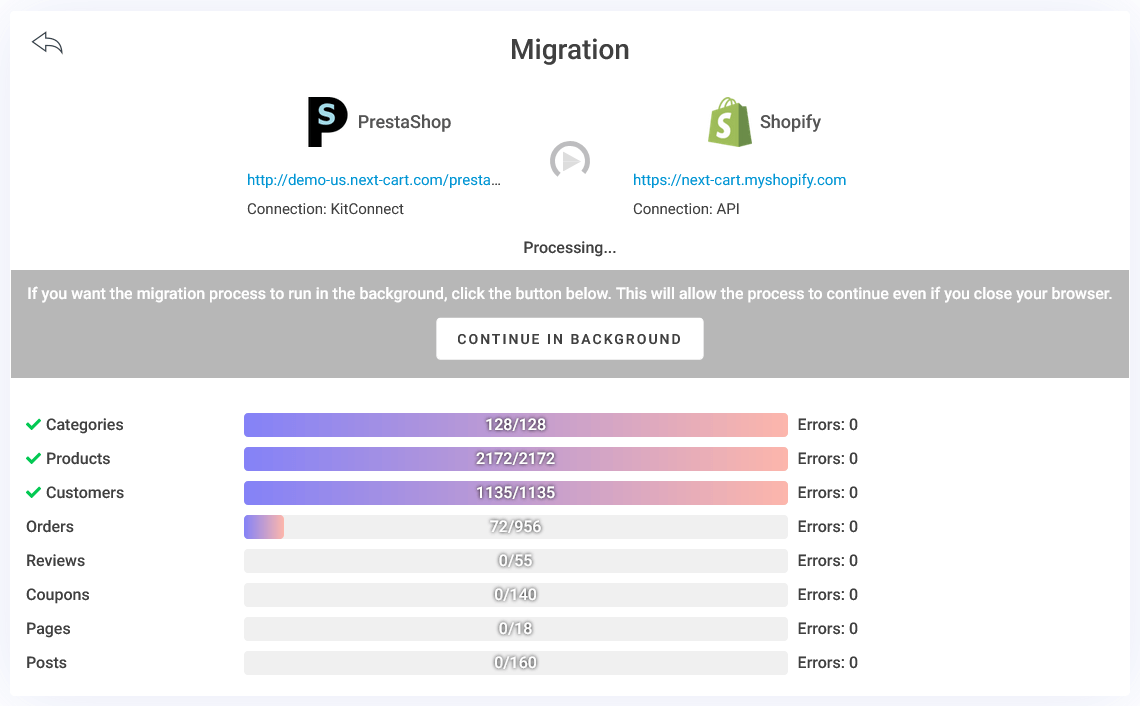Image resolution: width=1140 pixels, height=706 pixels.
Task: Click the Posts row label
Action: pyautogui.click(x=46, y=663)
